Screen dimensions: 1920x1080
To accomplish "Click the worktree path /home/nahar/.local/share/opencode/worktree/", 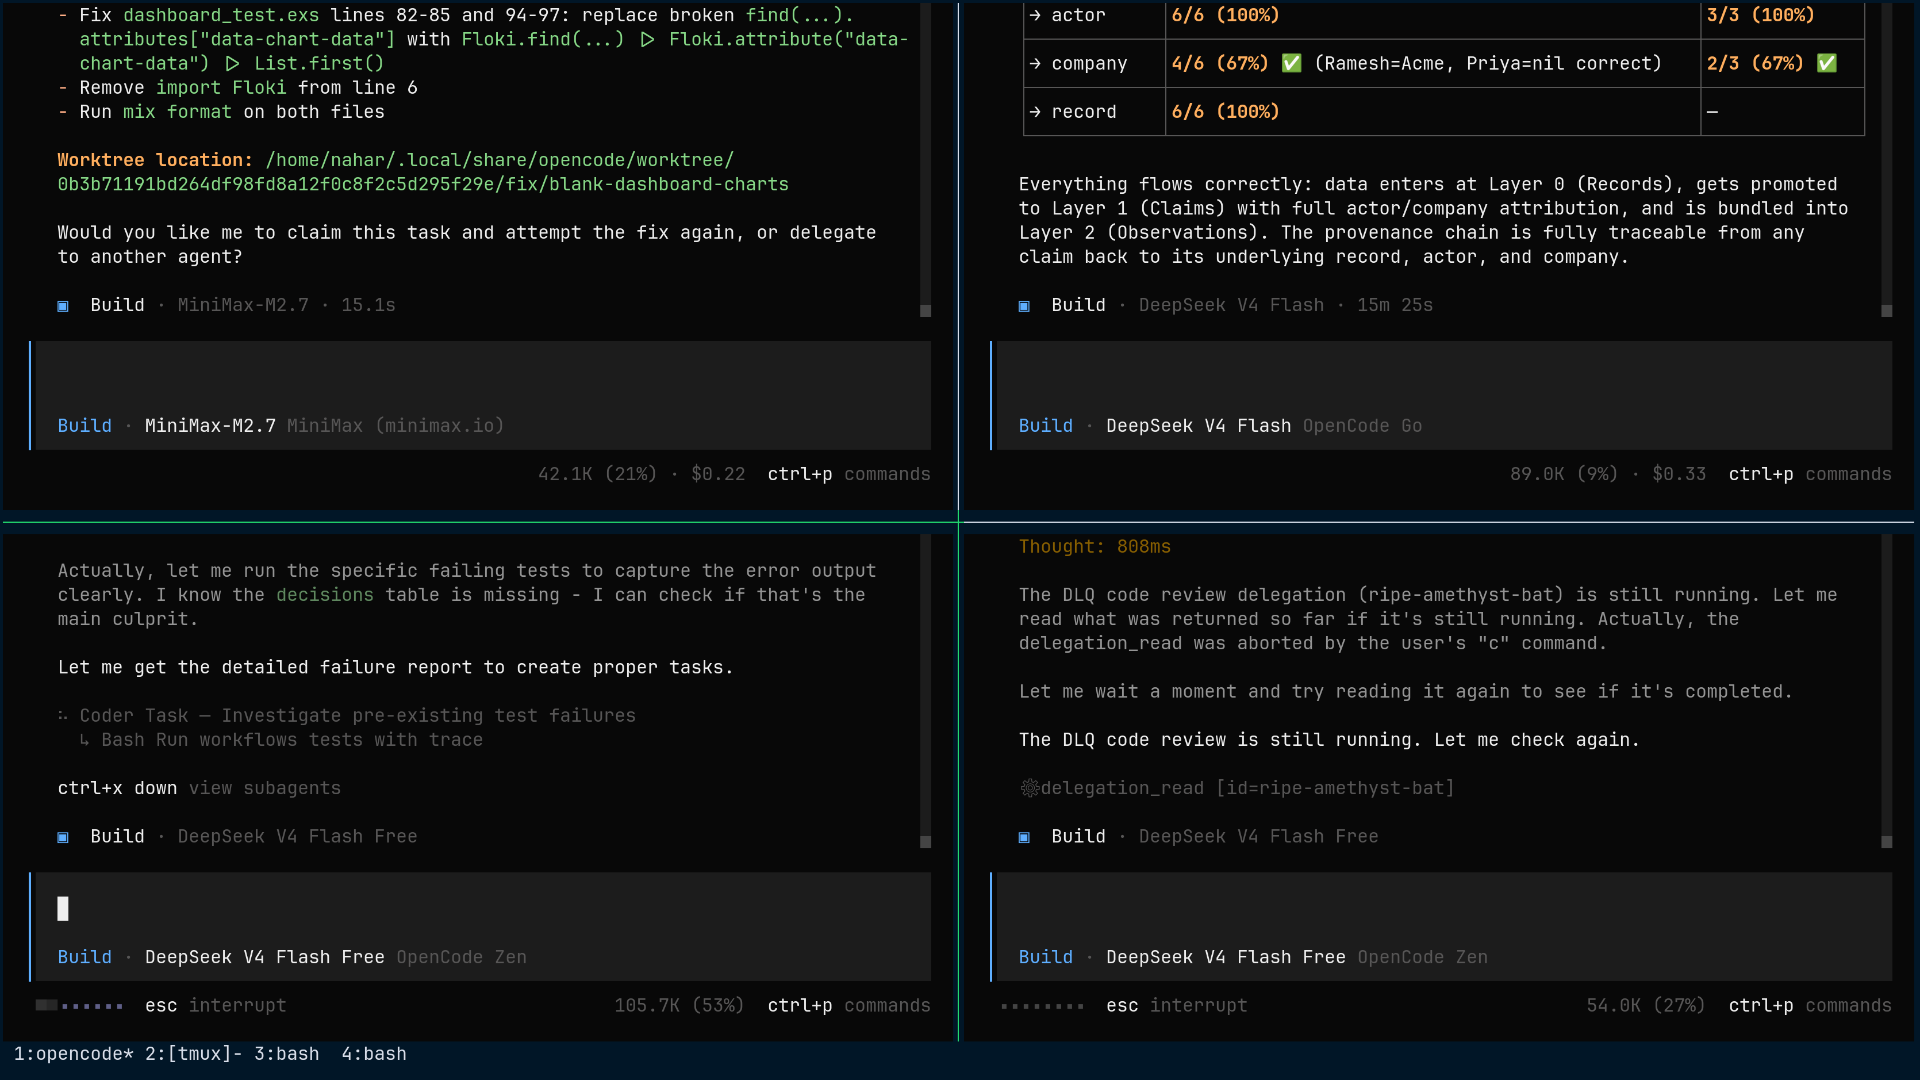I will (500, 160).
